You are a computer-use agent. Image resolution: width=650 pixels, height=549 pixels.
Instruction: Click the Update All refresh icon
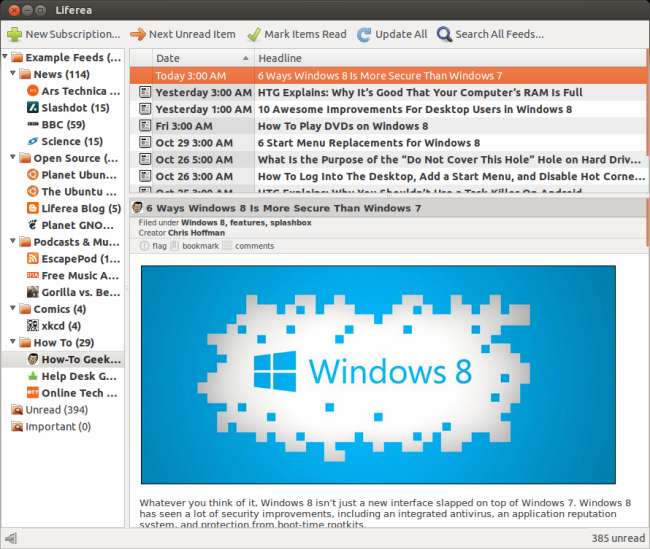(x=364, y=34)
